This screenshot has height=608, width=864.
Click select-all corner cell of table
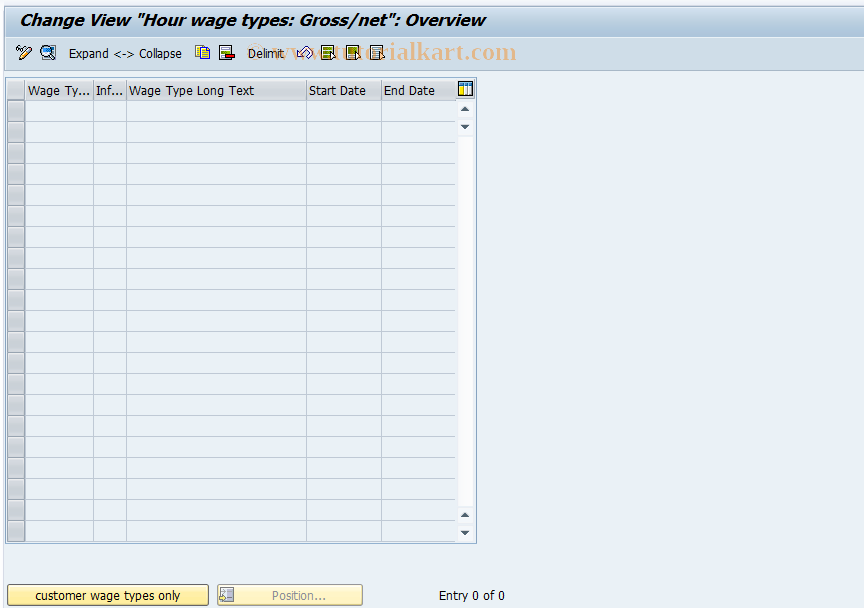coord(16,90)
